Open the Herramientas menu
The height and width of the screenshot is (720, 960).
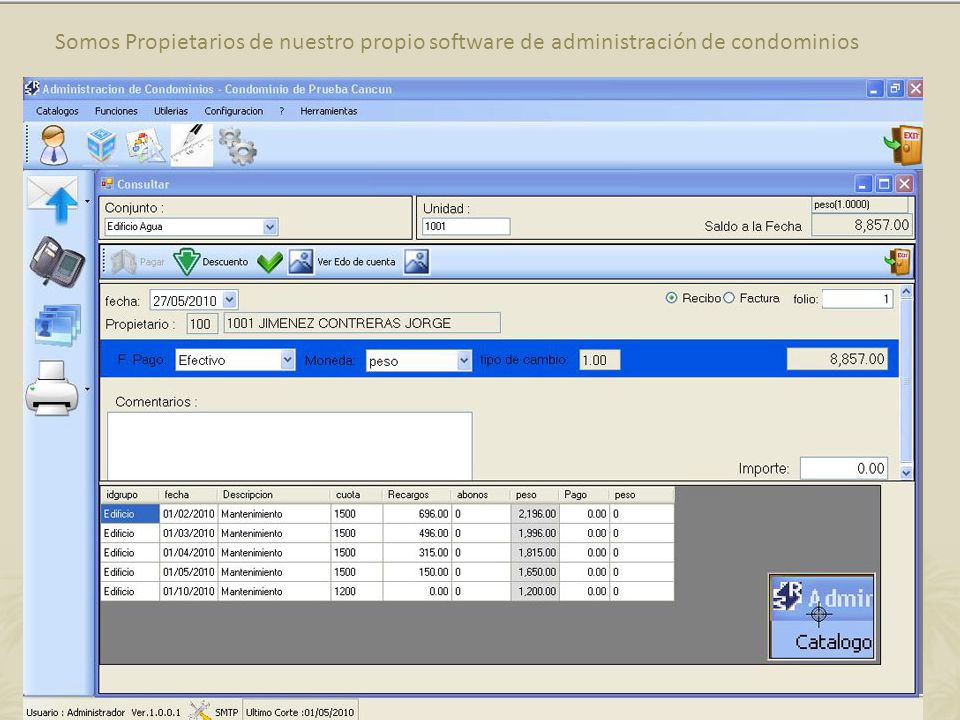pos(328,111)
